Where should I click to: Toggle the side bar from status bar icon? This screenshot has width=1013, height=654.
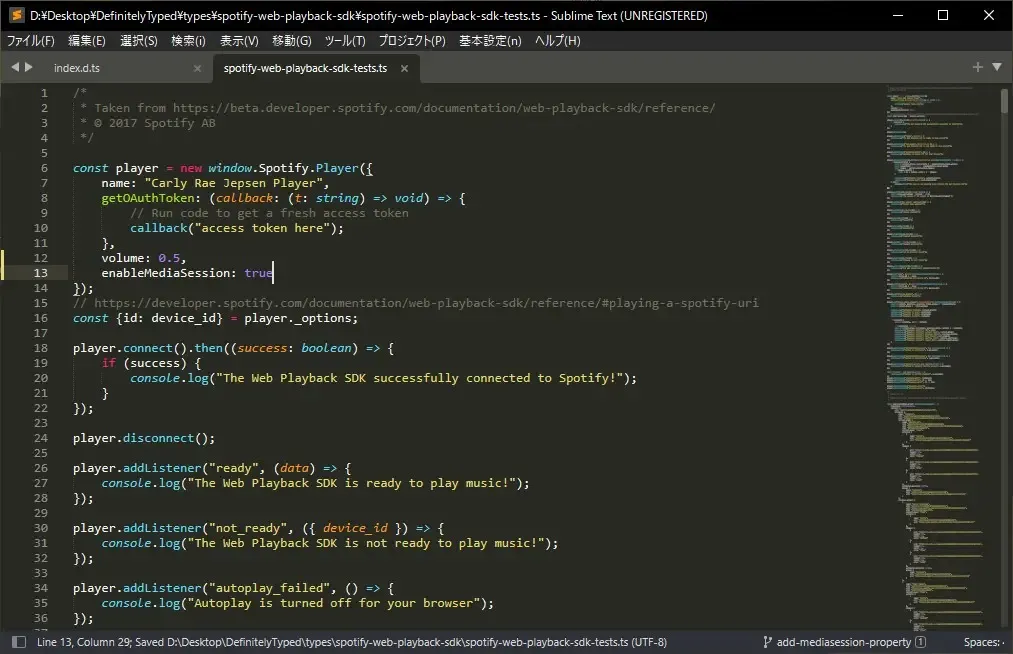[19, 642]
